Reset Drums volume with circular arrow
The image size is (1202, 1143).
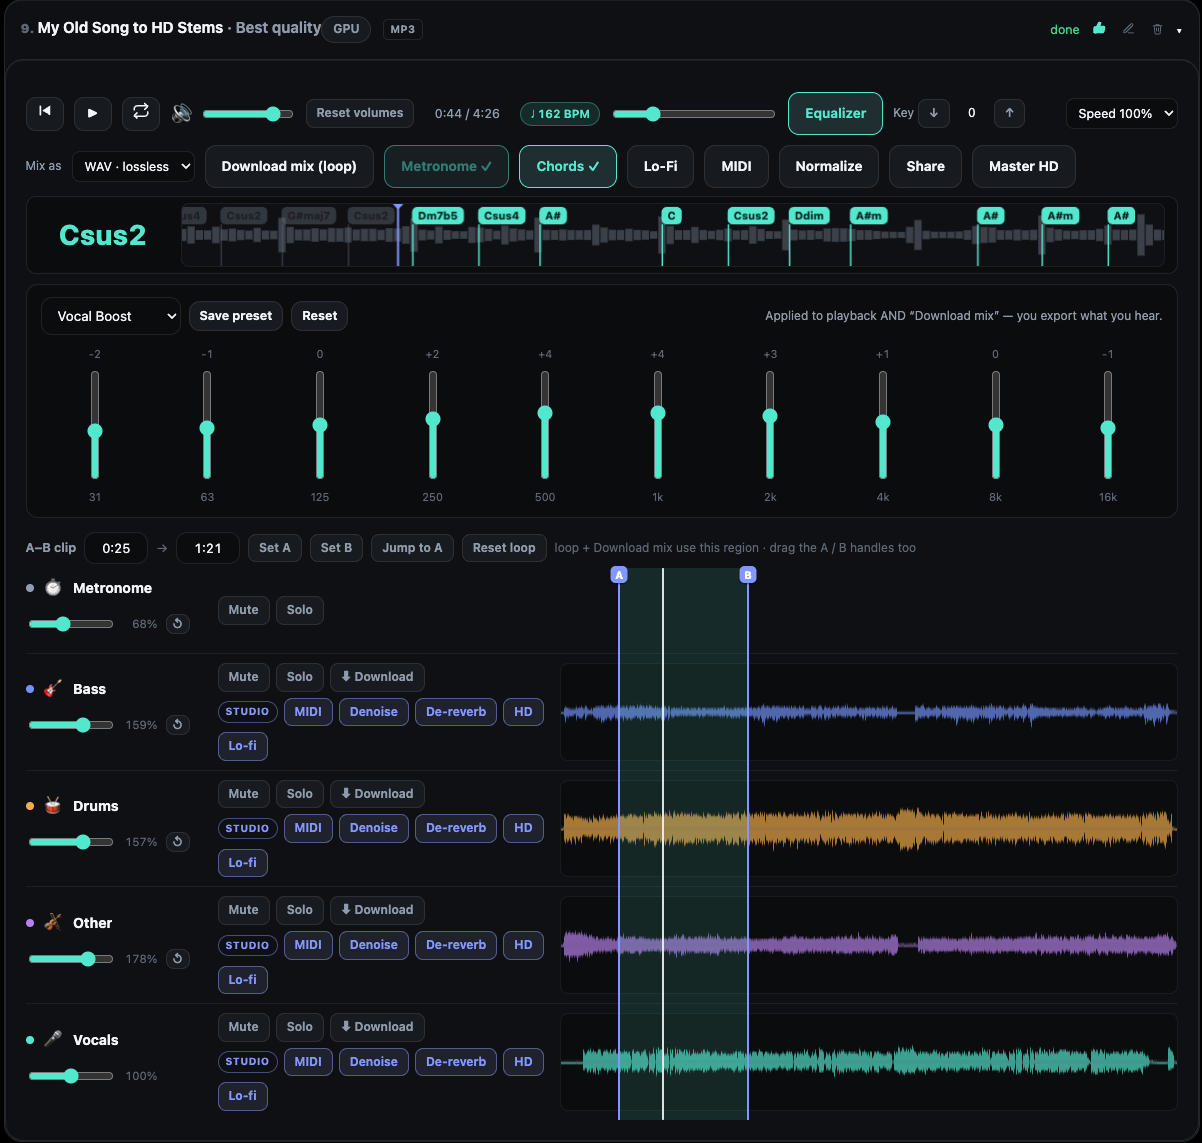coord(178,842)
